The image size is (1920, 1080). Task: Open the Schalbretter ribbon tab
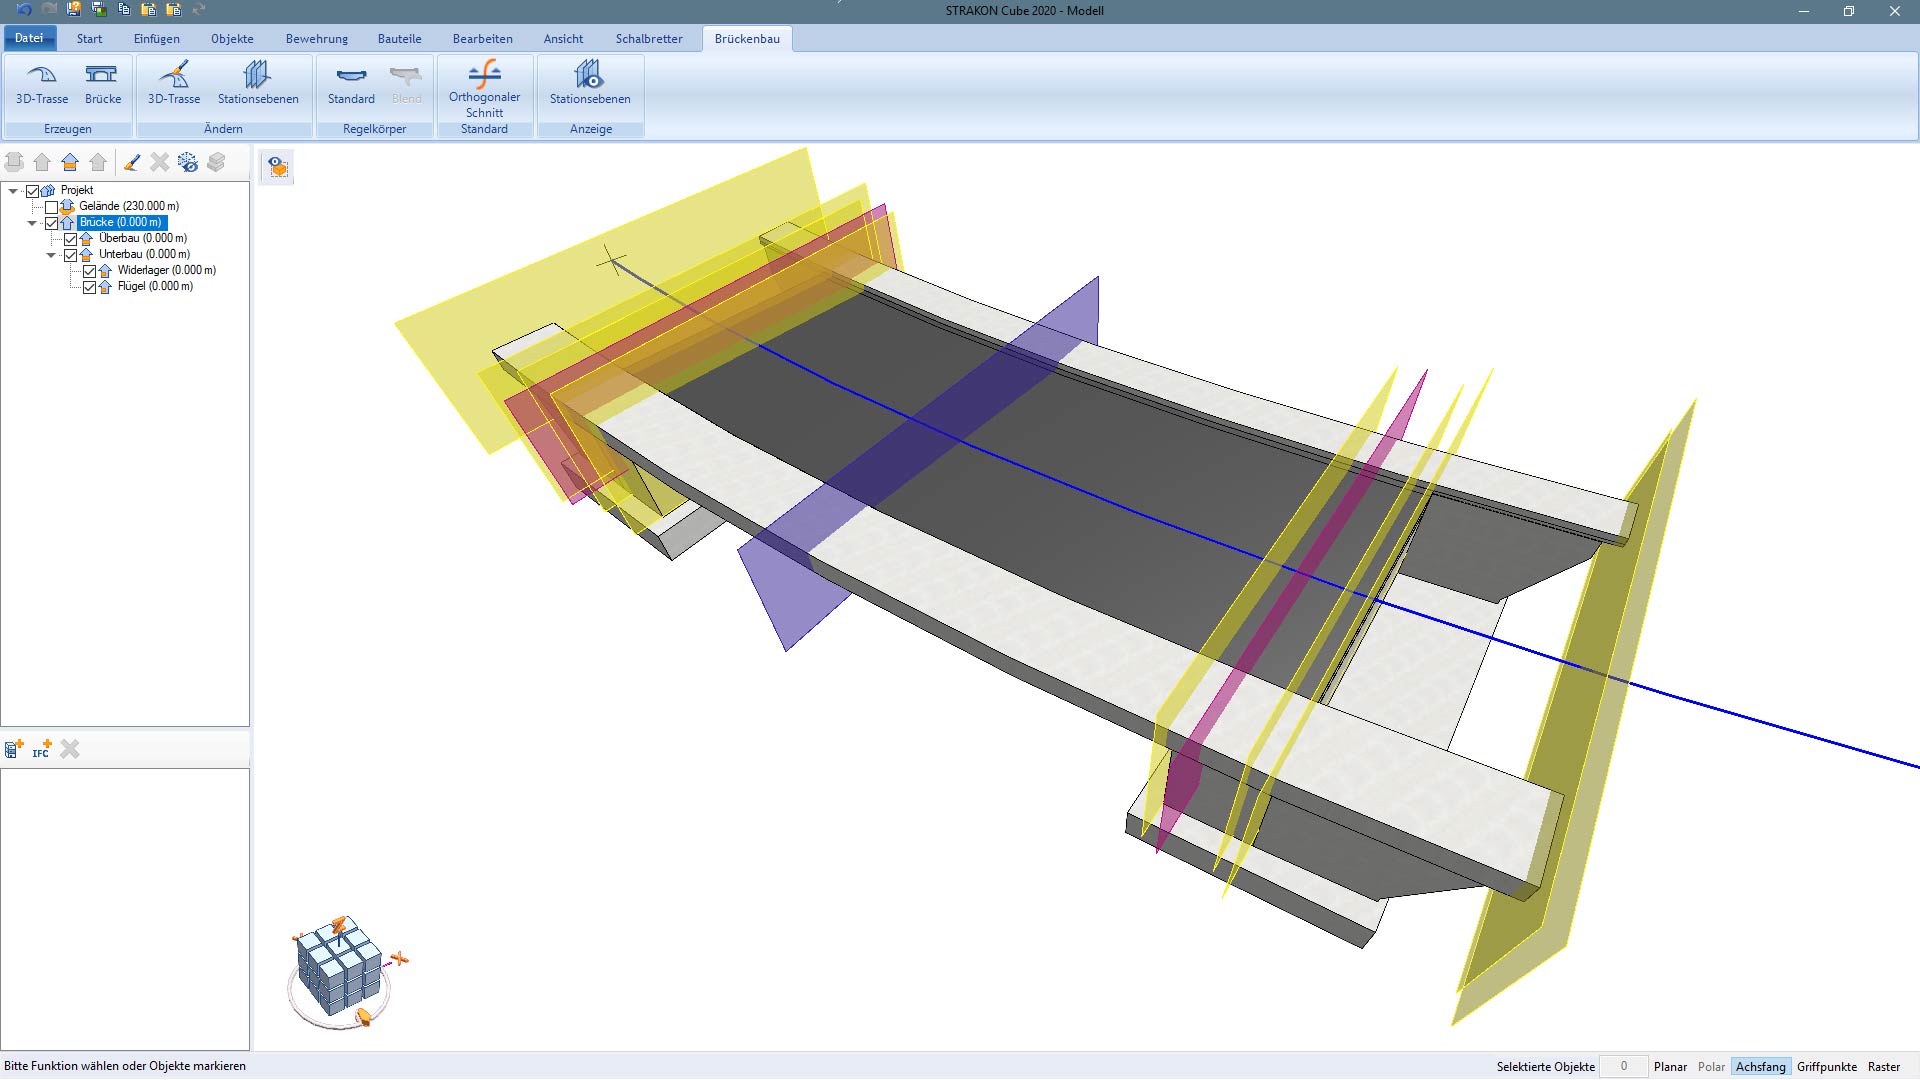coord(649,38)
